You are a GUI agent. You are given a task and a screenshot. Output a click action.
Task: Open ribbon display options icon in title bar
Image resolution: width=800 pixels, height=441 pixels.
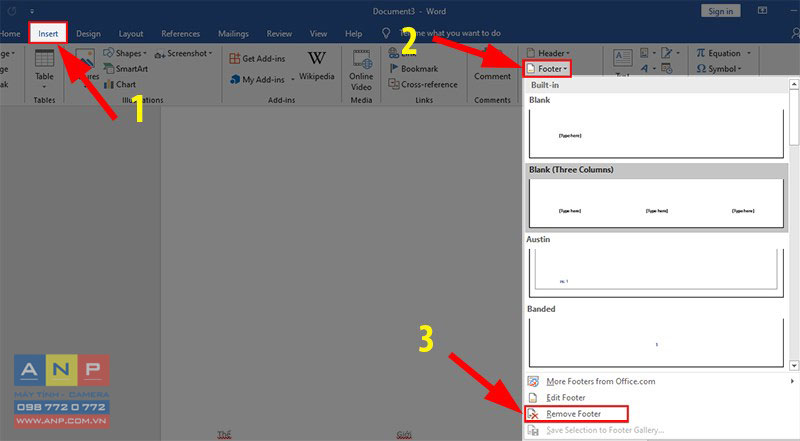762,10
